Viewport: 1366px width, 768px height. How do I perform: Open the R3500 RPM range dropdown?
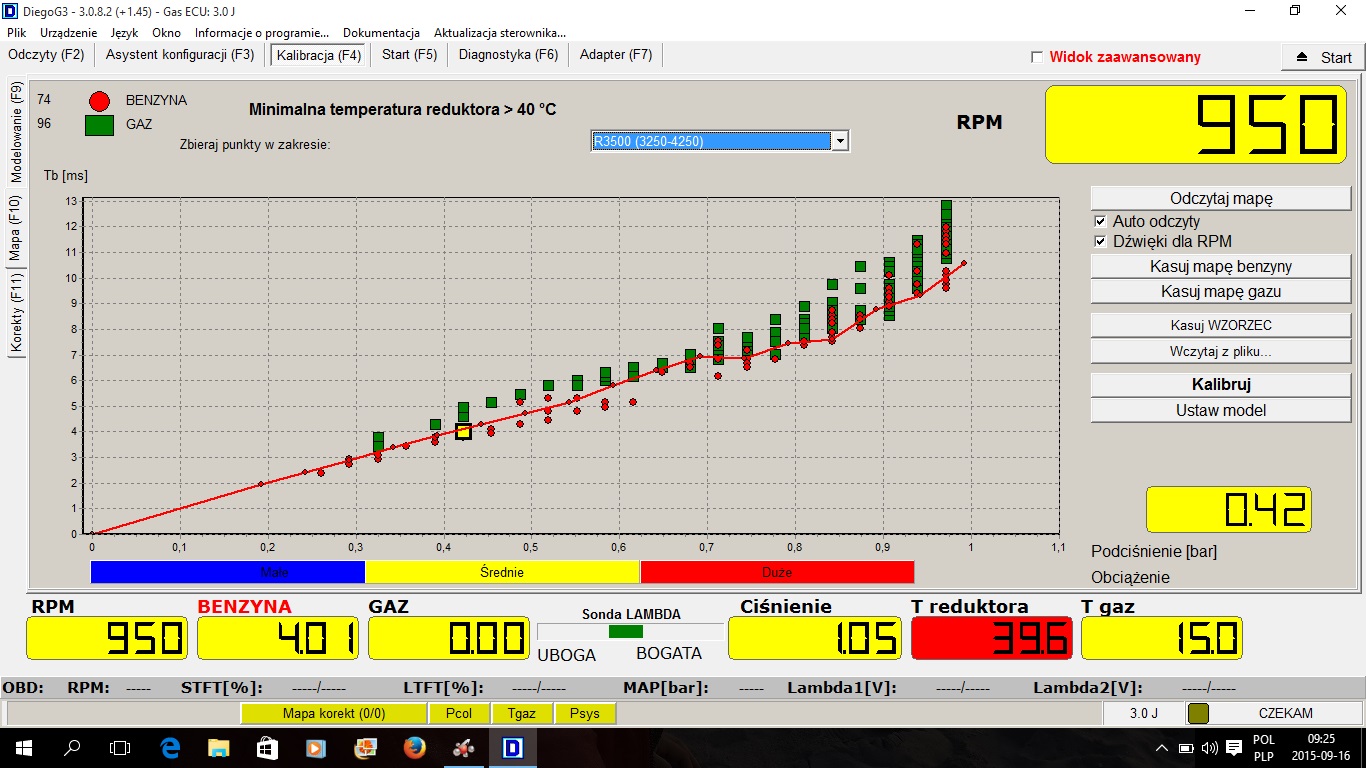tap(840, 141)
